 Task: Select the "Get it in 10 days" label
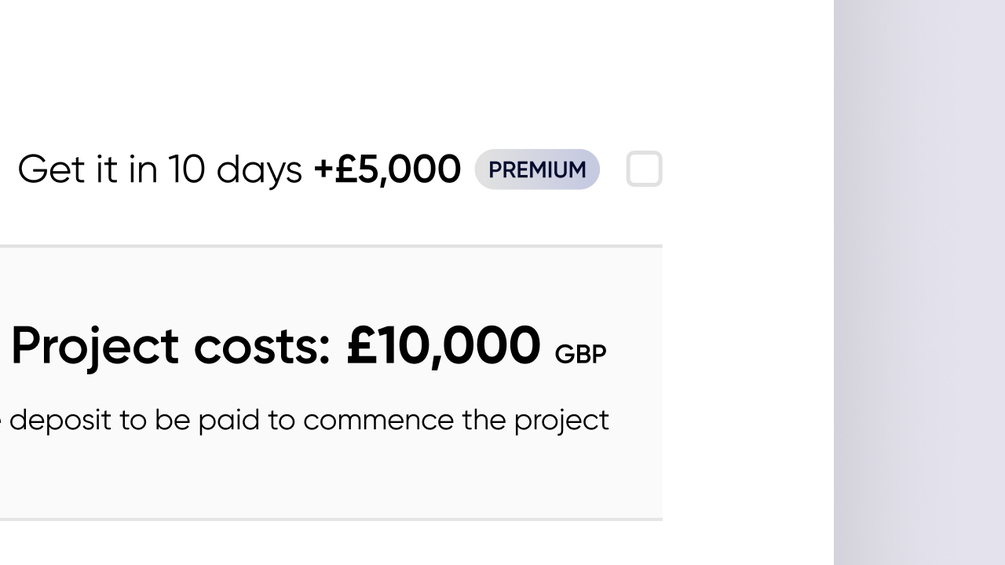tap(160, 170)
